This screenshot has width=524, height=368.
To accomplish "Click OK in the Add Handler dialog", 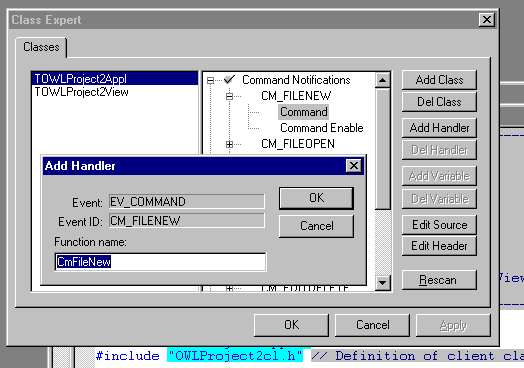I will (x=316, y=198).
